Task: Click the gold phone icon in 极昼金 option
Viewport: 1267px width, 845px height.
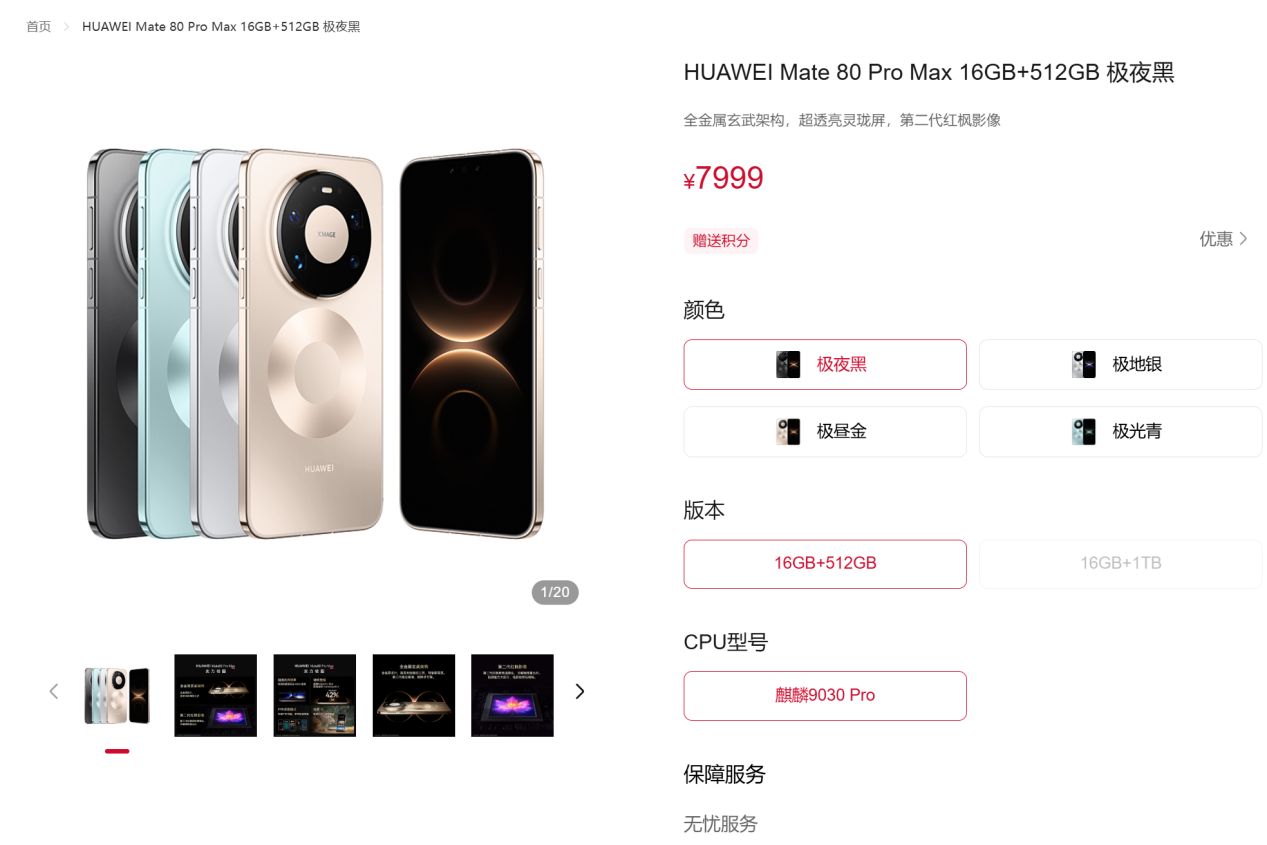Action: pos(788,431)
